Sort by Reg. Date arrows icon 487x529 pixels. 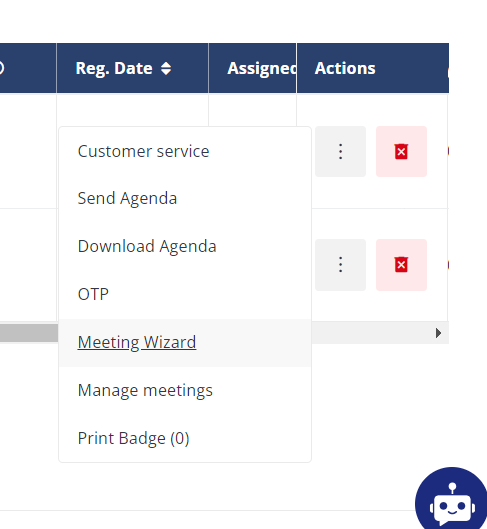click(166, 68)
